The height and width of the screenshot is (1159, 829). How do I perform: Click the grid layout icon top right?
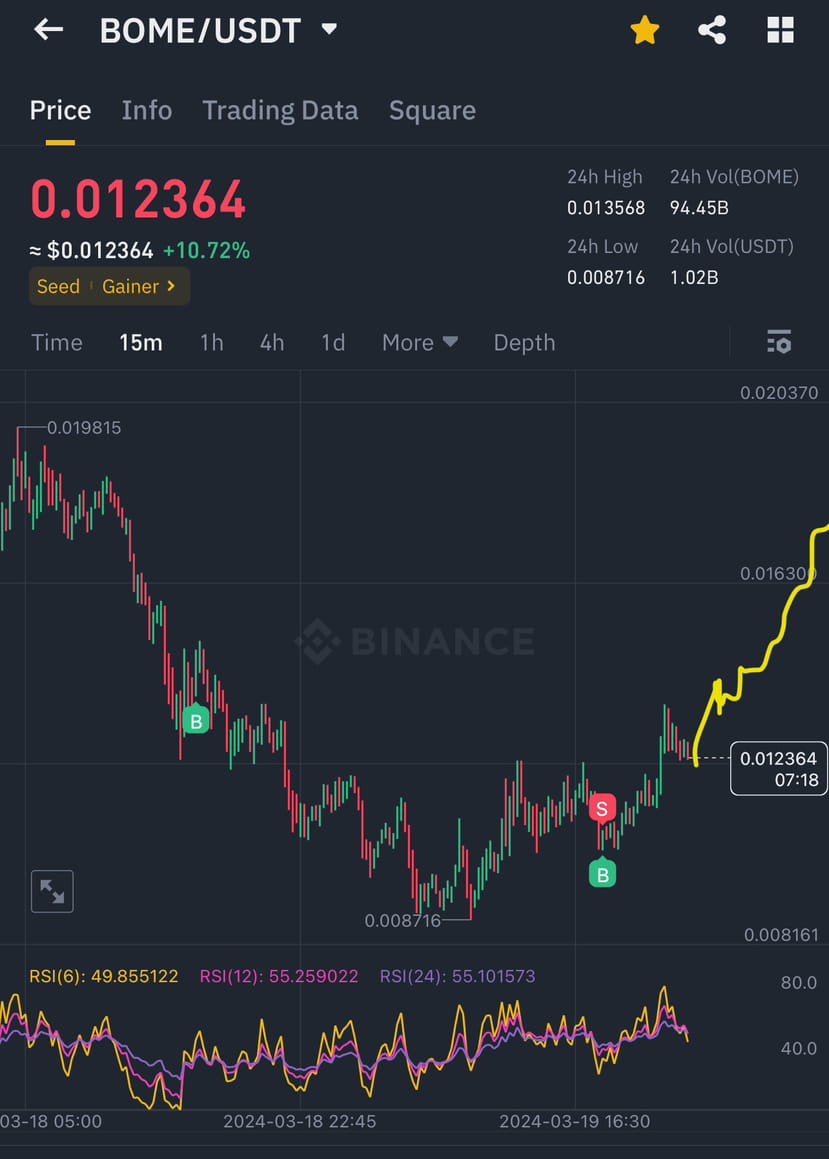(779, 30)
